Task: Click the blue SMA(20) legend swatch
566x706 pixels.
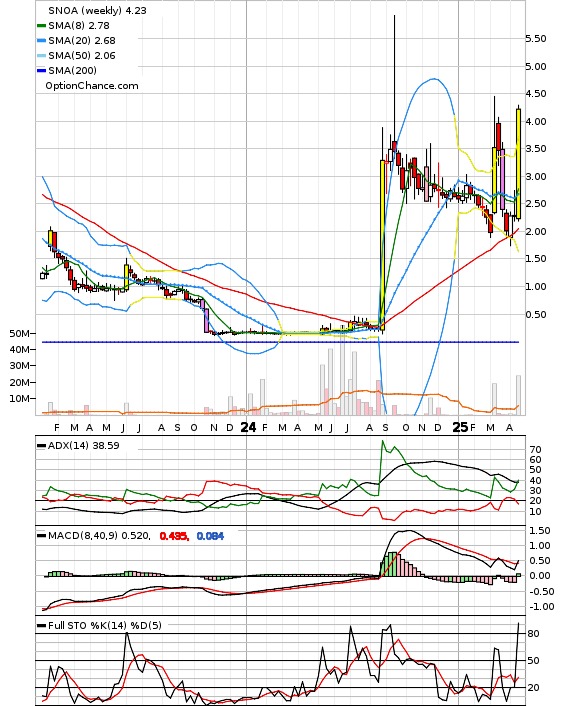Action: 41,41
